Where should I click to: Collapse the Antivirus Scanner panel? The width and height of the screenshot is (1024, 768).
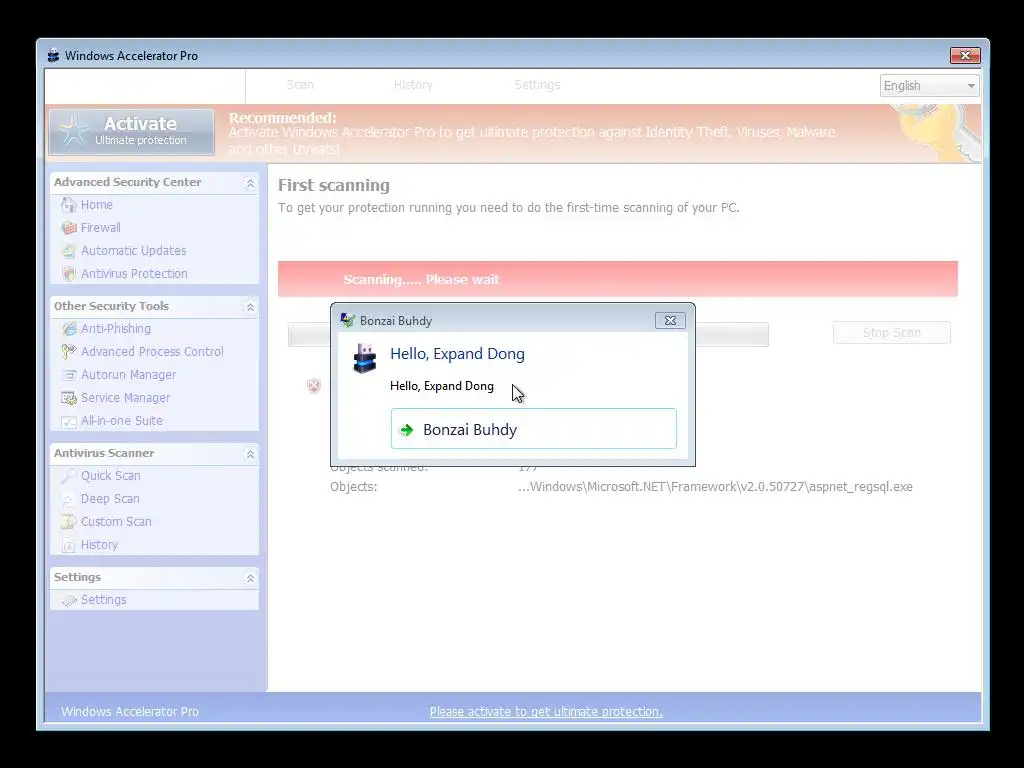tap(250, 454)
